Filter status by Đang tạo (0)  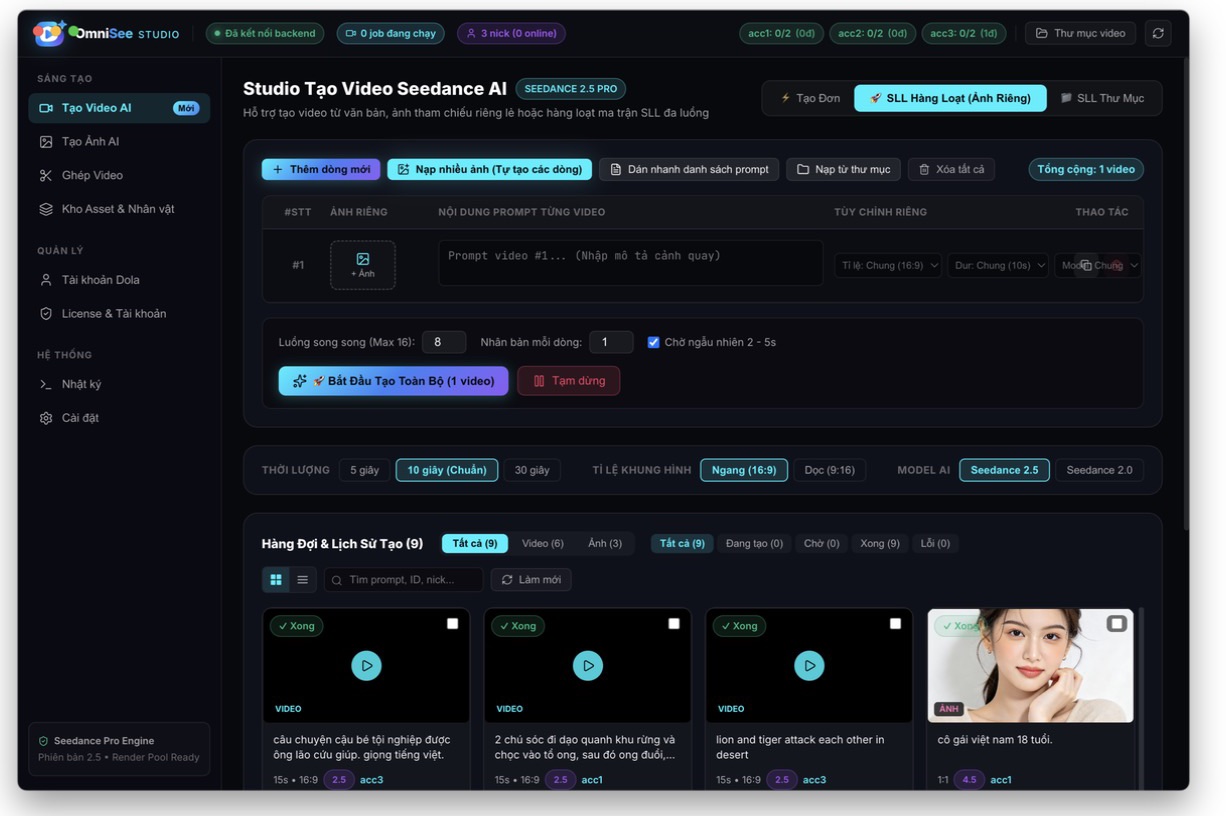(754, 544)
